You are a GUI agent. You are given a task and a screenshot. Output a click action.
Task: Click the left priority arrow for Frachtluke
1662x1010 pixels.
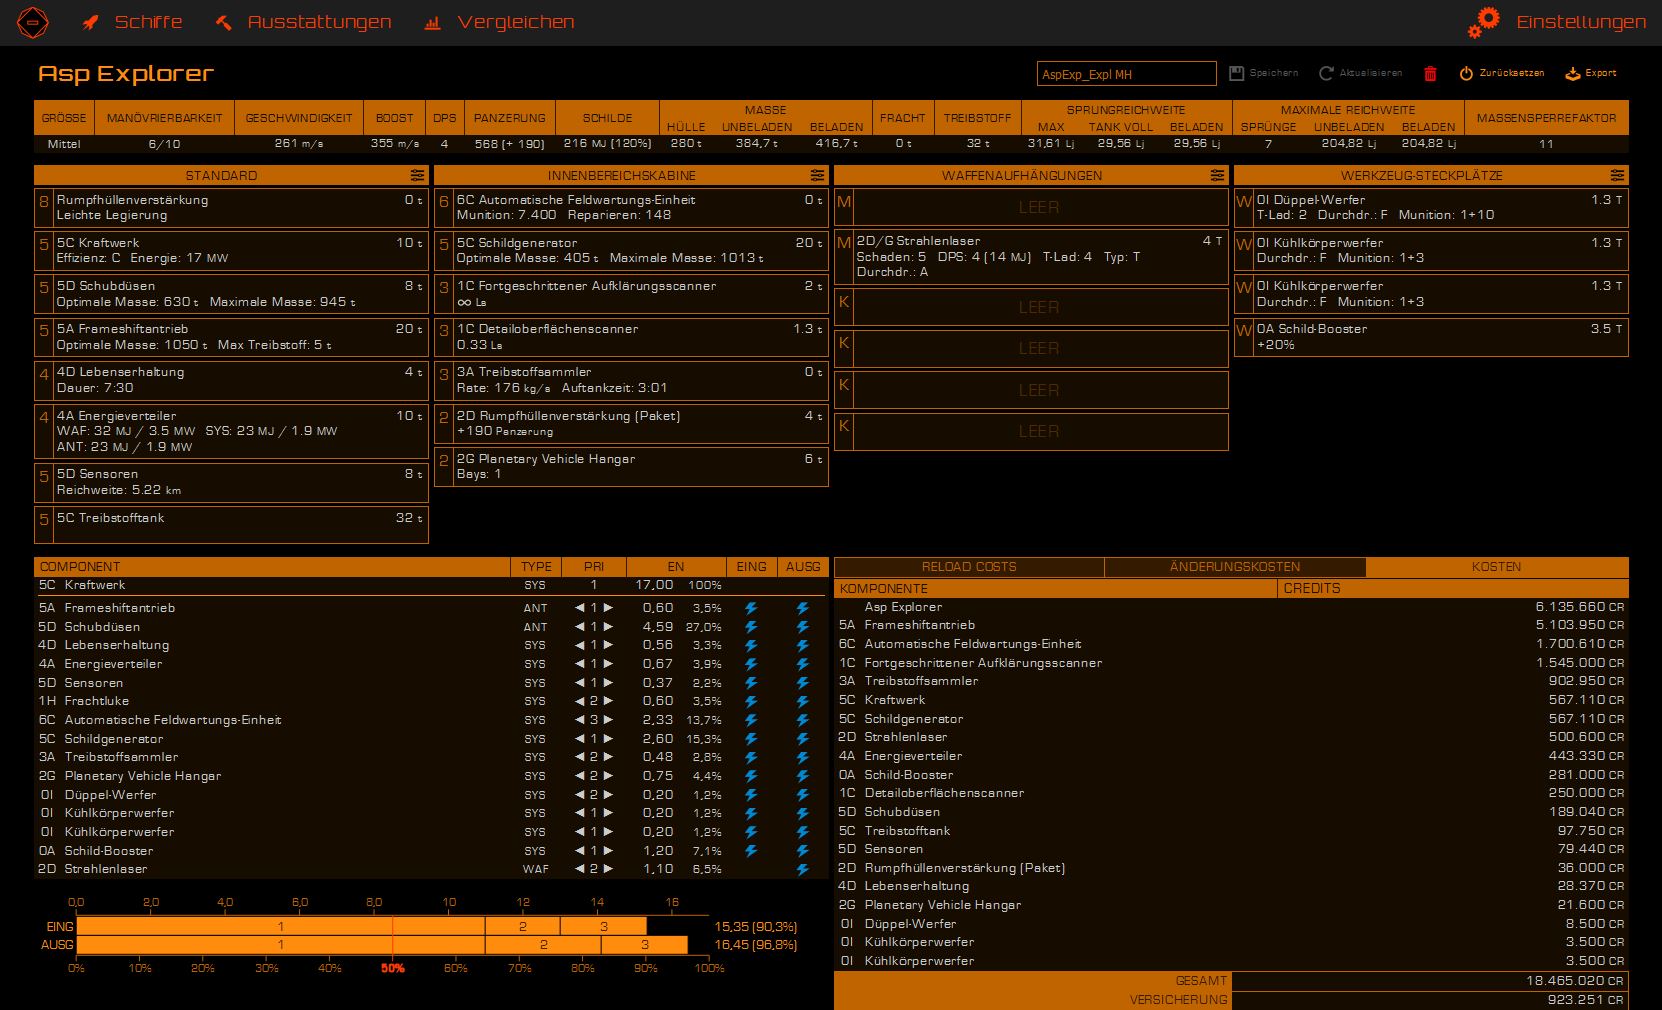tap(580, 701)
